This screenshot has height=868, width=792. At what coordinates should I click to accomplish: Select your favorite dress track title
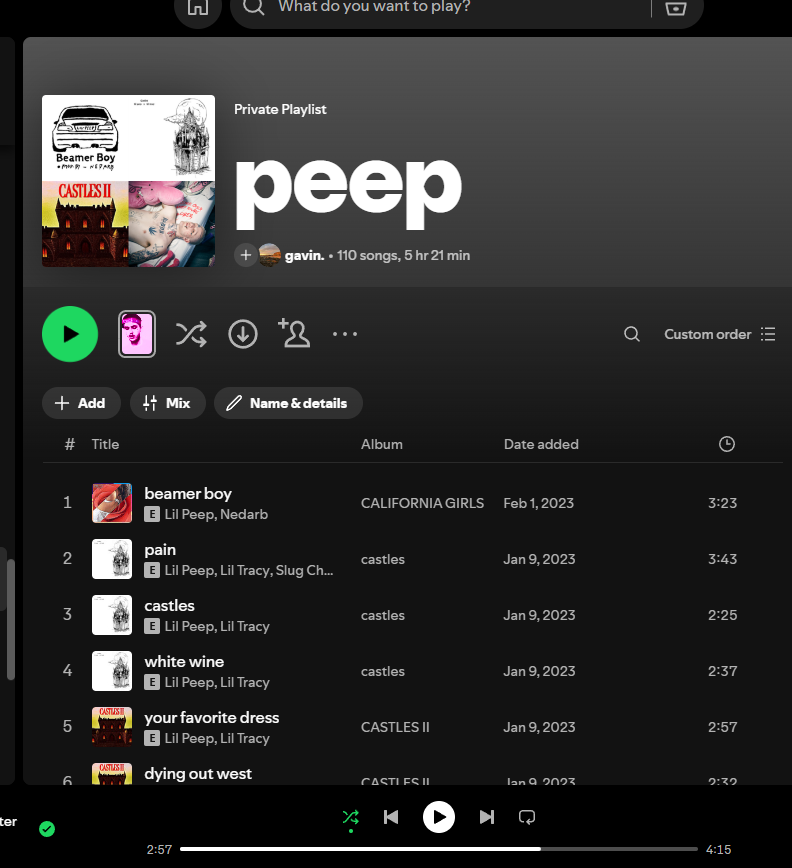click(211, 717)
